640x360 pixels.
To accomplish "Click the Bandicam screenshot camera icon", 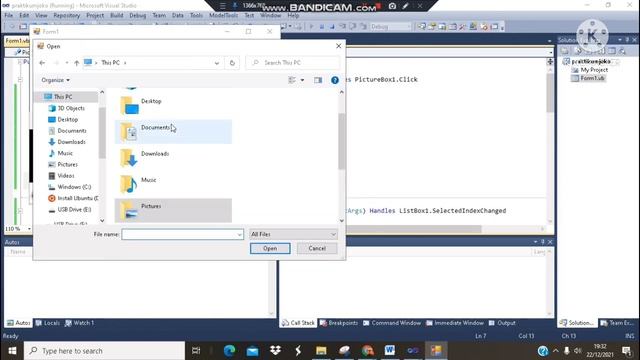I will pyautogui.click(x=392, y=6).
